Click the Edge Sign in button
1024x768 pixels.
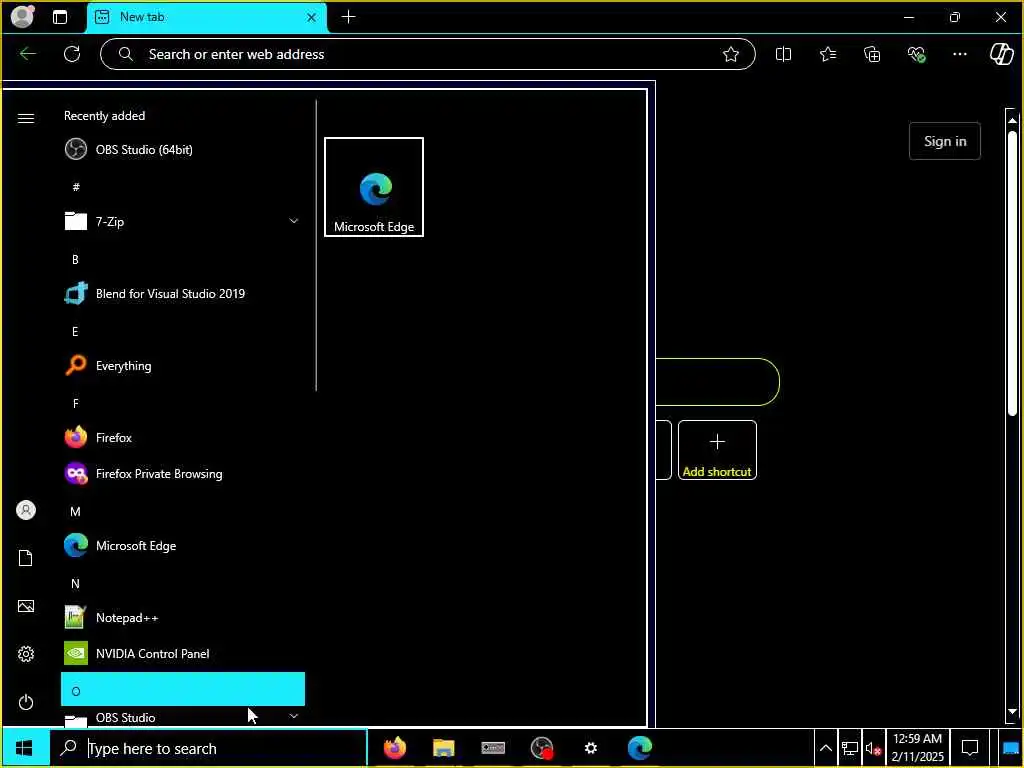[x=944, y=141]
